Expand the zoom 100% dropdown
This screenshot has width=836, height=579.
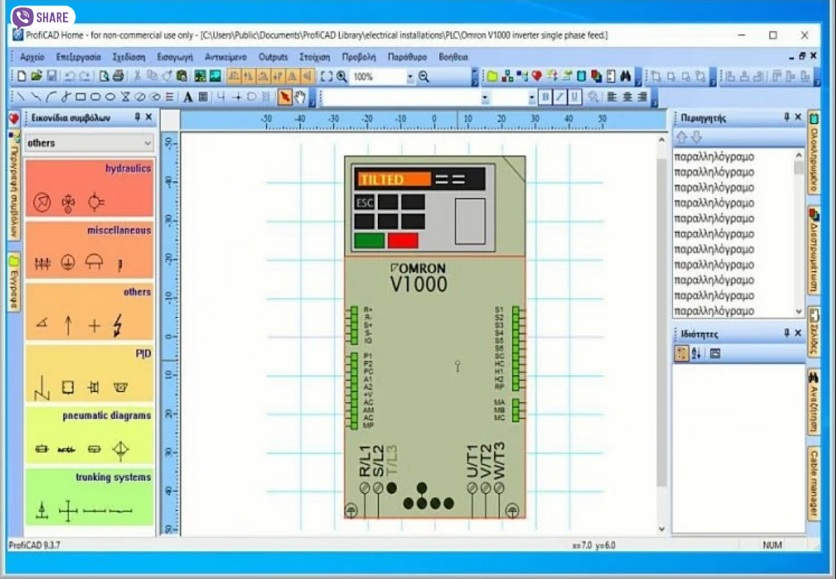click(409, 76)
